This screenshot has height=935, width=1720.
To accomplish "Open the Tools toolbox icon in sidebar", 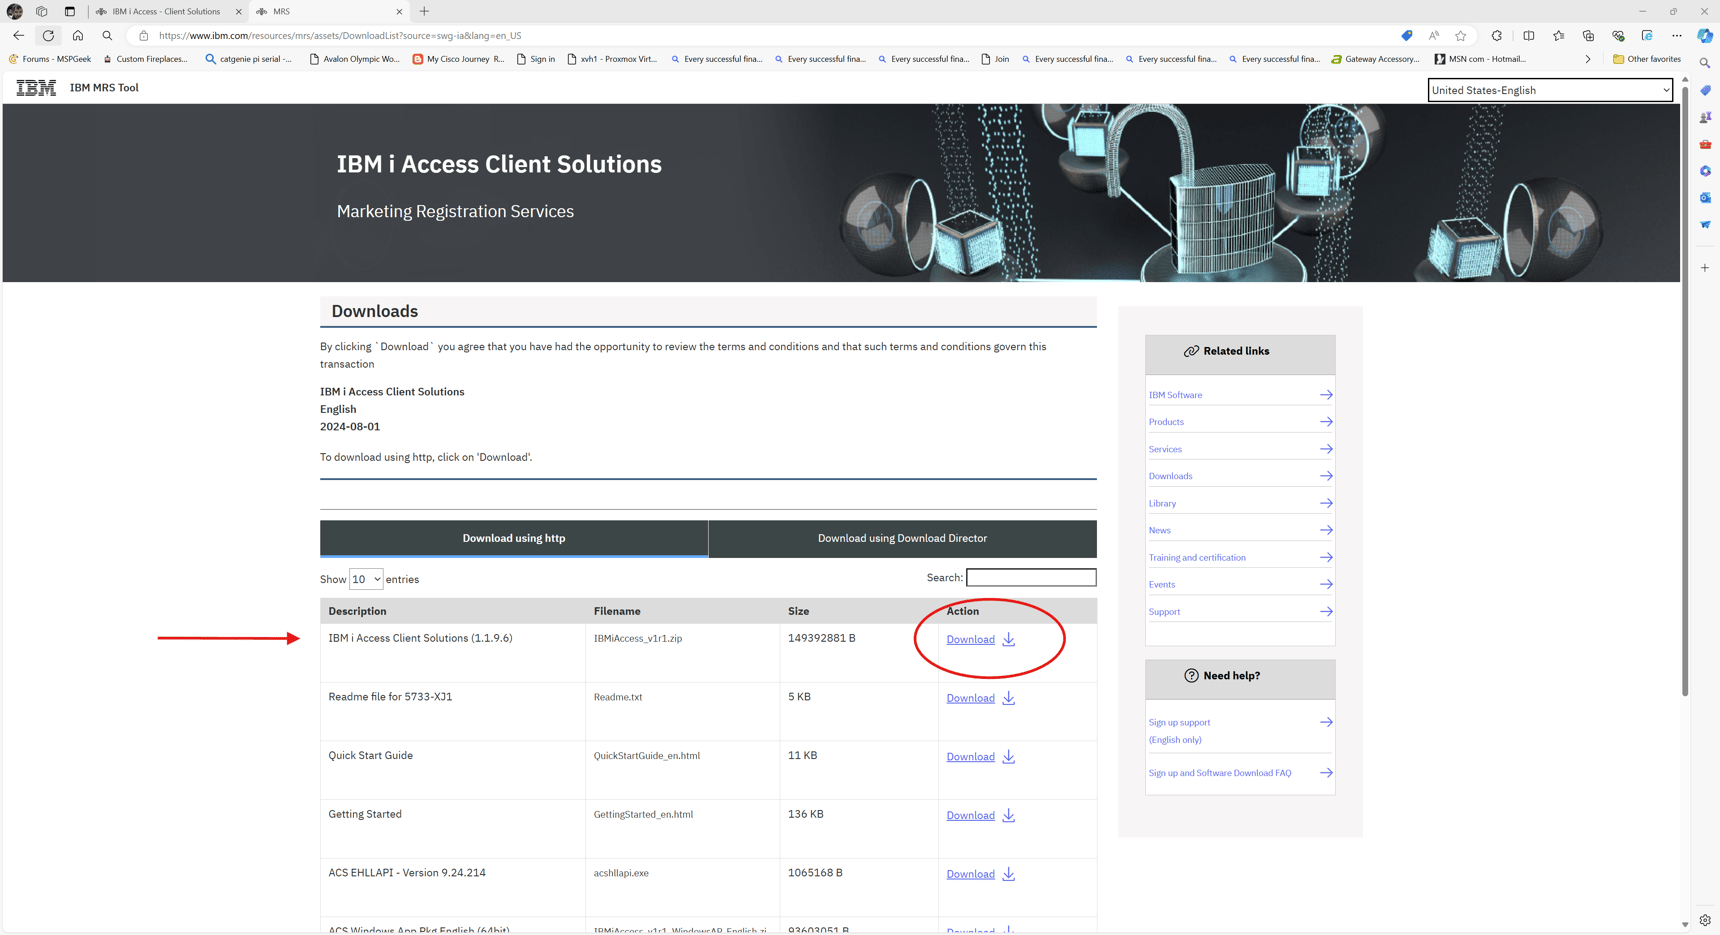I will coord(1705,144).
